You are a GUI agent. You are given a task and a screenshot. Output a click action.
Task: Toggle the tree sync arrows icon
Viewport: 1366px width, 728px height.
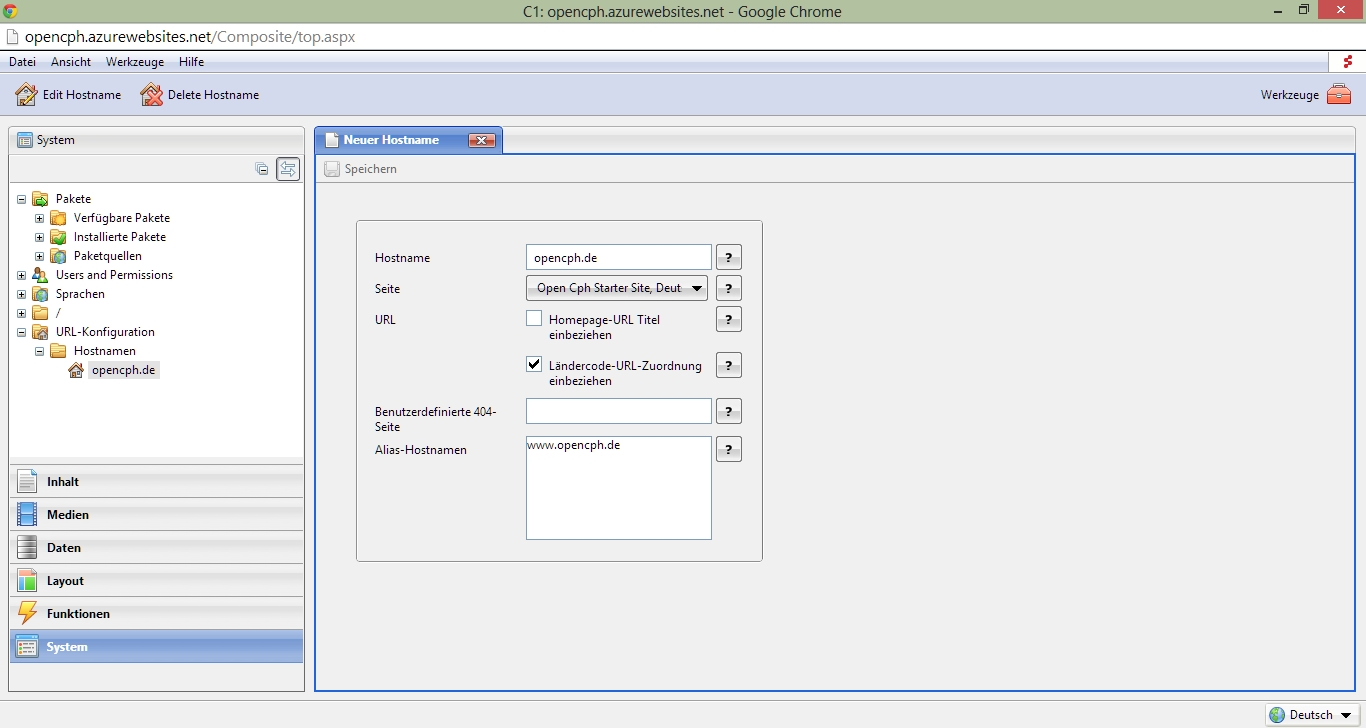click(288, 169)
